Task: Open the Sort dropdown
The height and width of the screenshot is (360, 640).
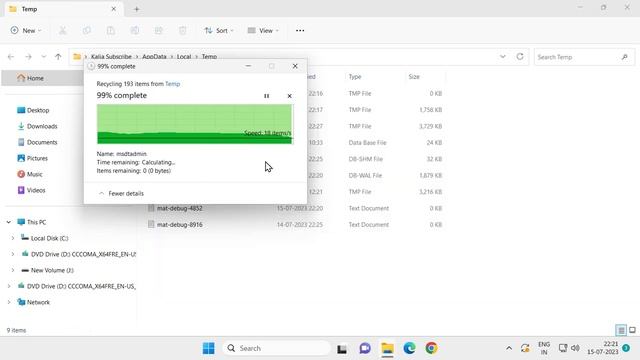Action: coord(219,31)
